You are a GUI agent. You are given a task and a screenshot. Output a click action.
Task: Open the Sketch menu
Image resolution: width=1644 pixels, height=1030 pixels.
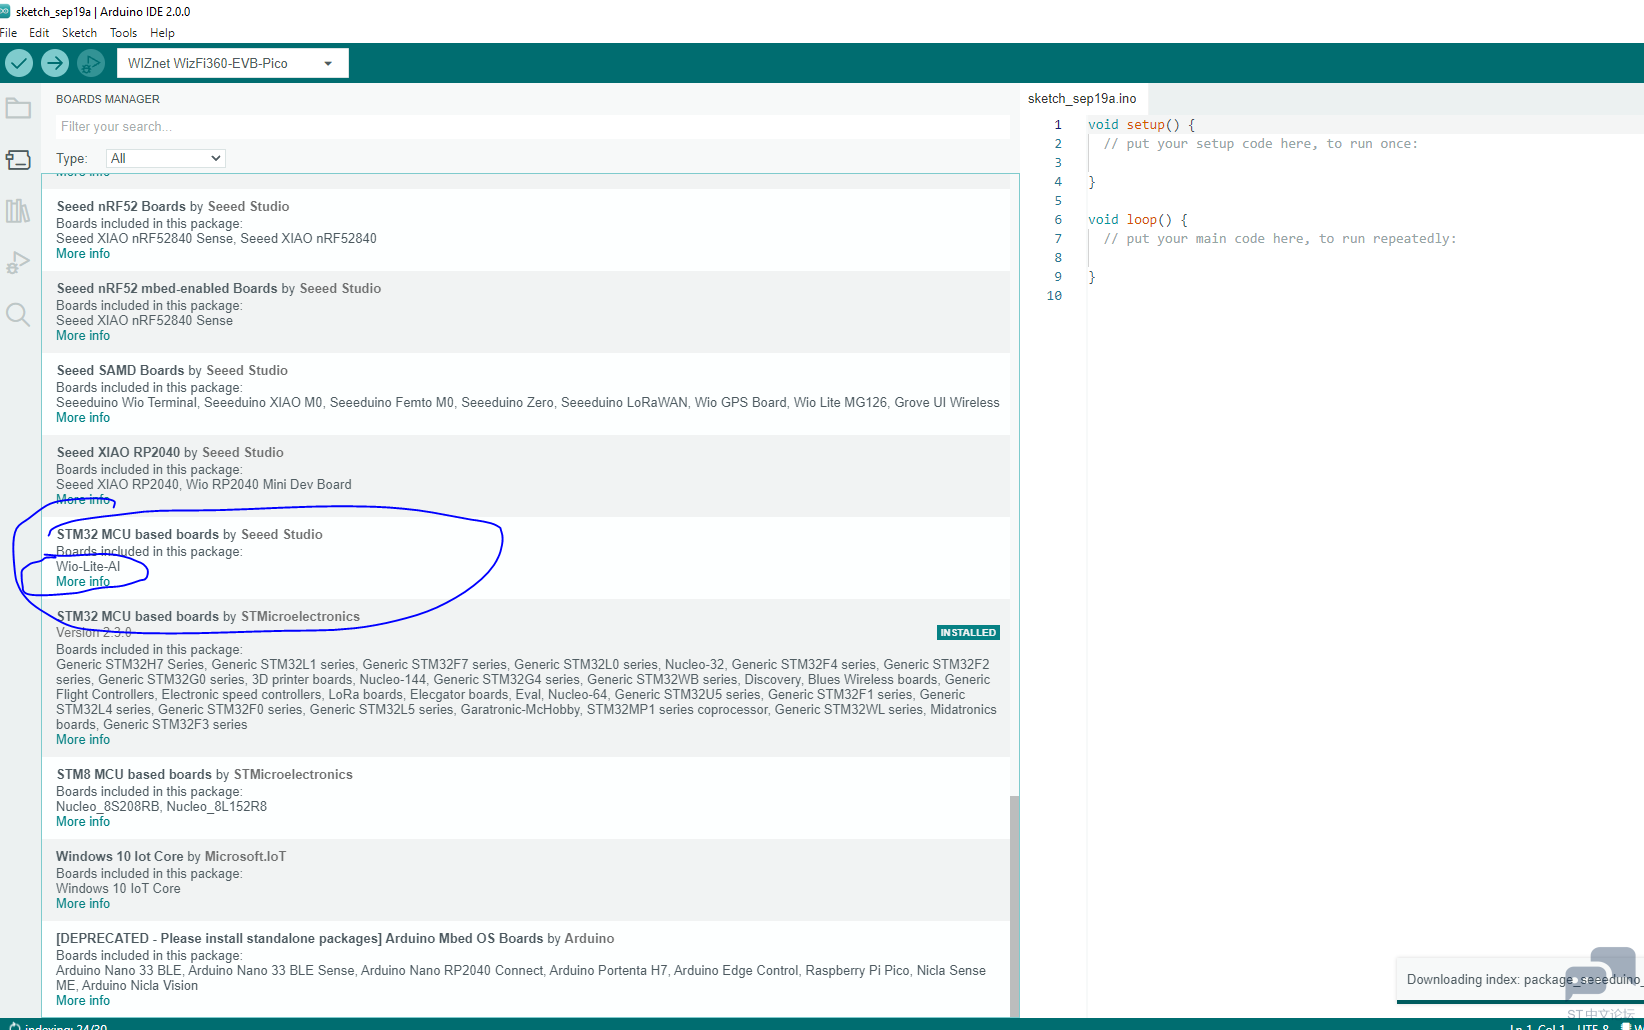coord(79,33)
